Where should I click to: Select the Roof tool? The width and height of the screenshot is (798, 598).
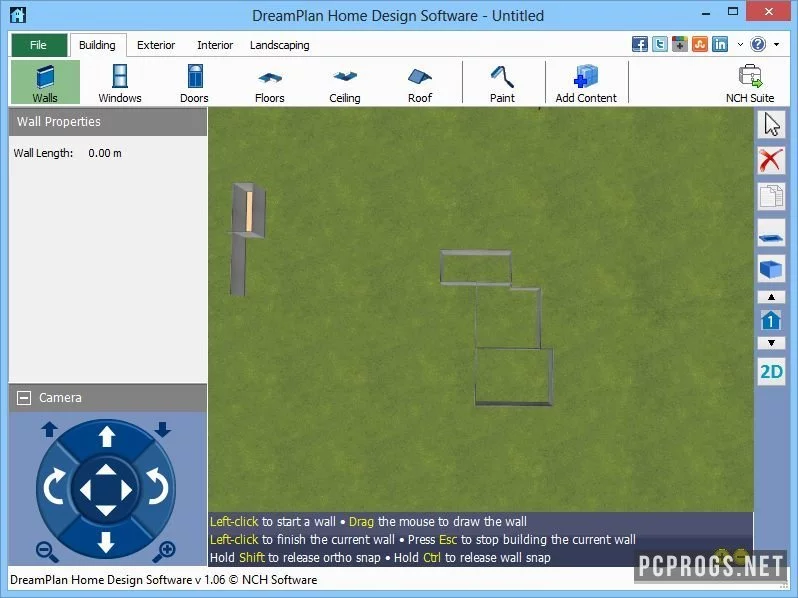pos(420,82)
